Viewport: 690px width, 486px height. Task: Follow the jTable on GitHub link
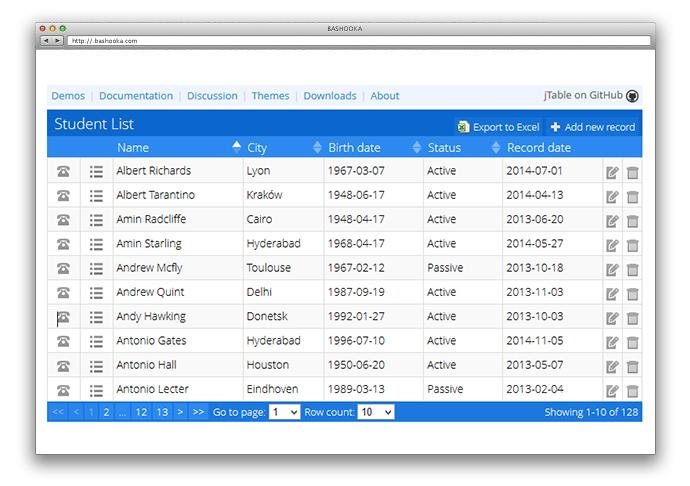coord(583,96)
